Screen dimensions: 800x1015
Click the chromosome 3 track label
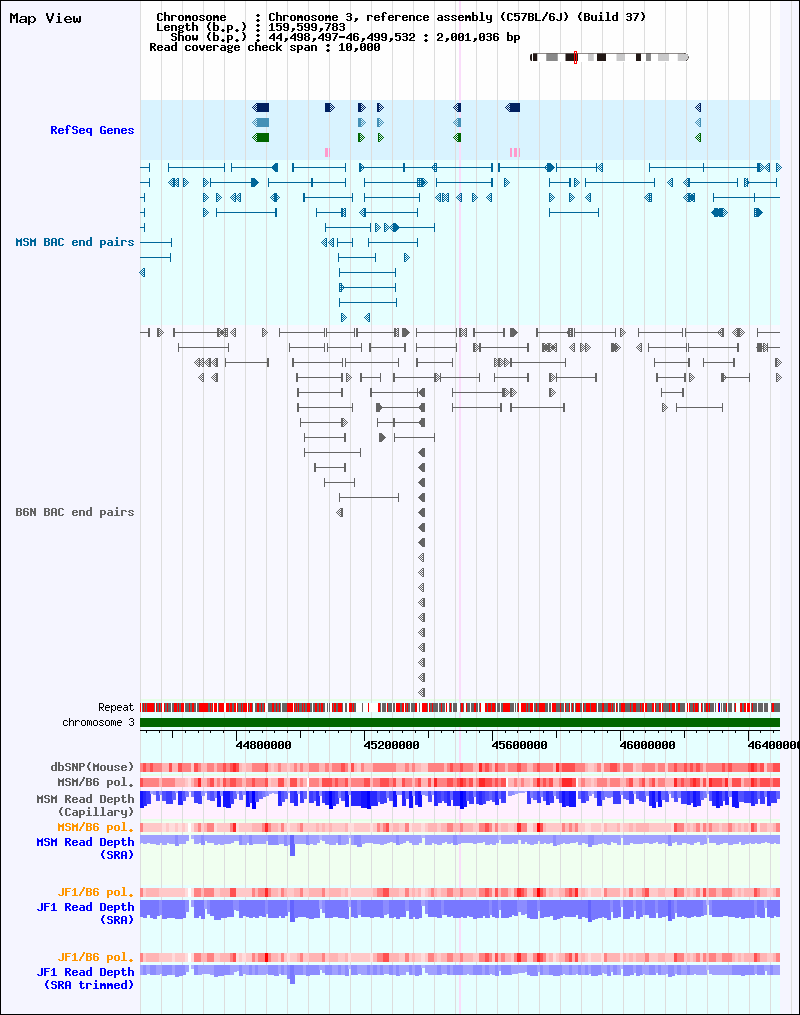point(98,722)
